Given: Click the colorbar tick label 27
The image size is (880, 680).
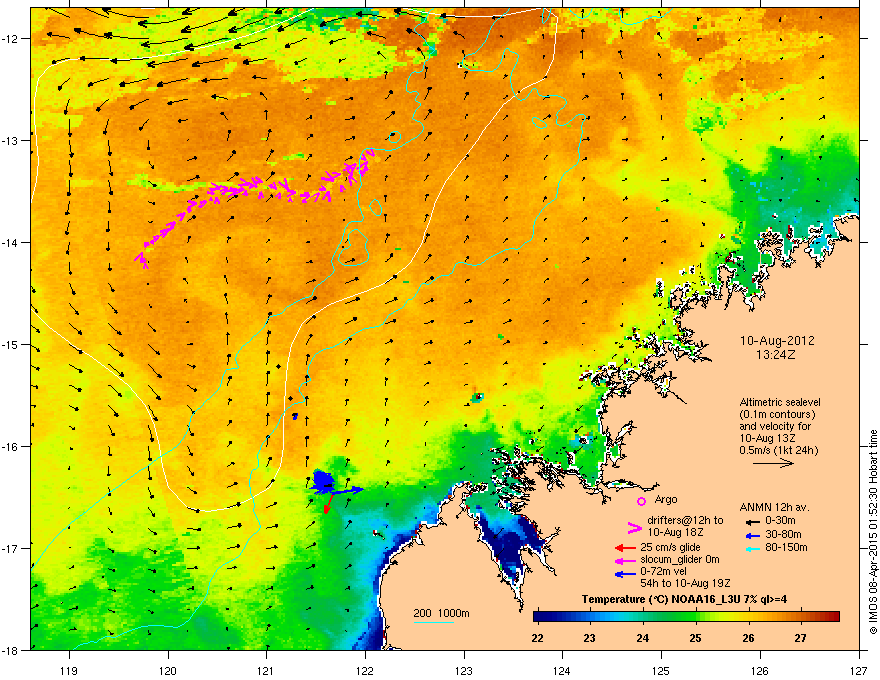Looking at the screenshot, I should point(800,638).
